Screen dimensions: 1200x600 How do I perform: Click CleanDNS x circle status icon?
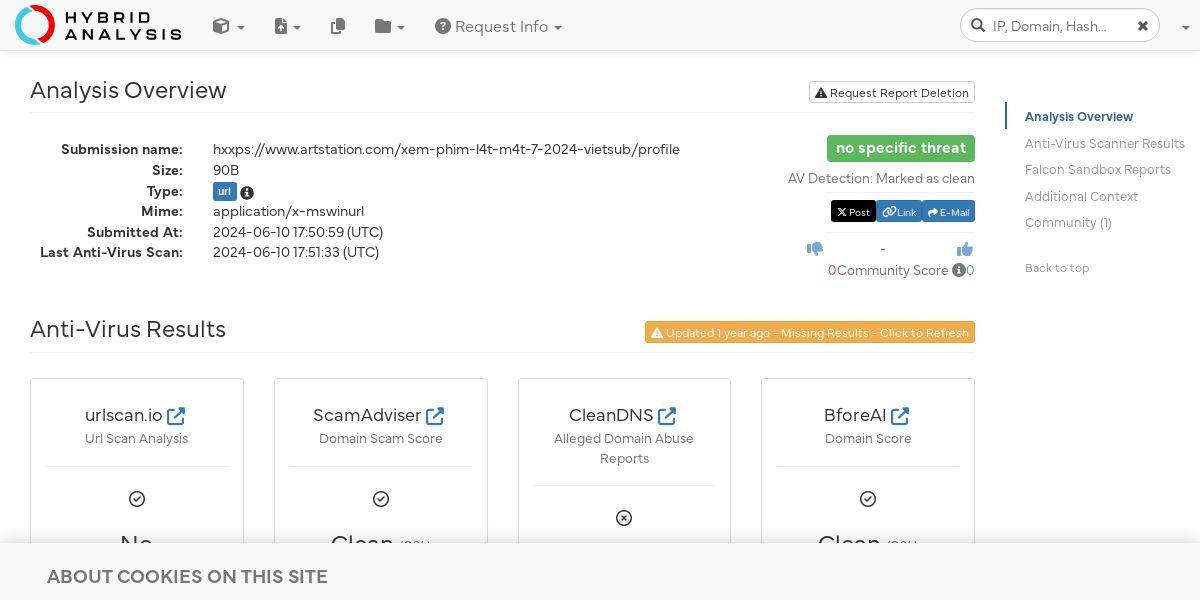(x=624, y=518)
